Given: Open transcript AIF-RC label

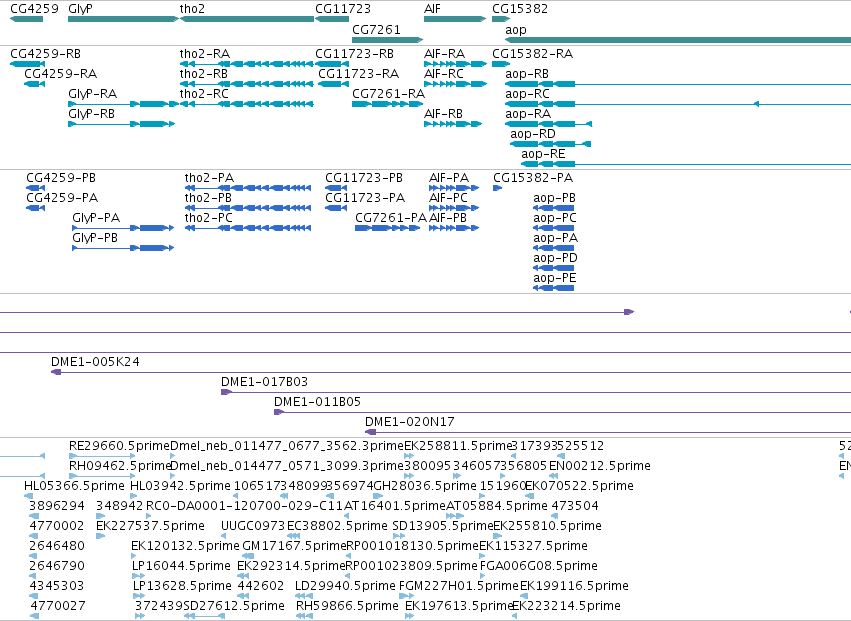Looking at the screenshot, I should [443, 74].
